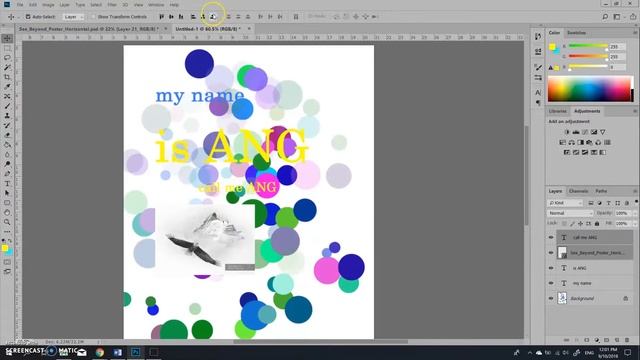
Task: Select the Move tool in the toolbox
Action: pos(7,38)
